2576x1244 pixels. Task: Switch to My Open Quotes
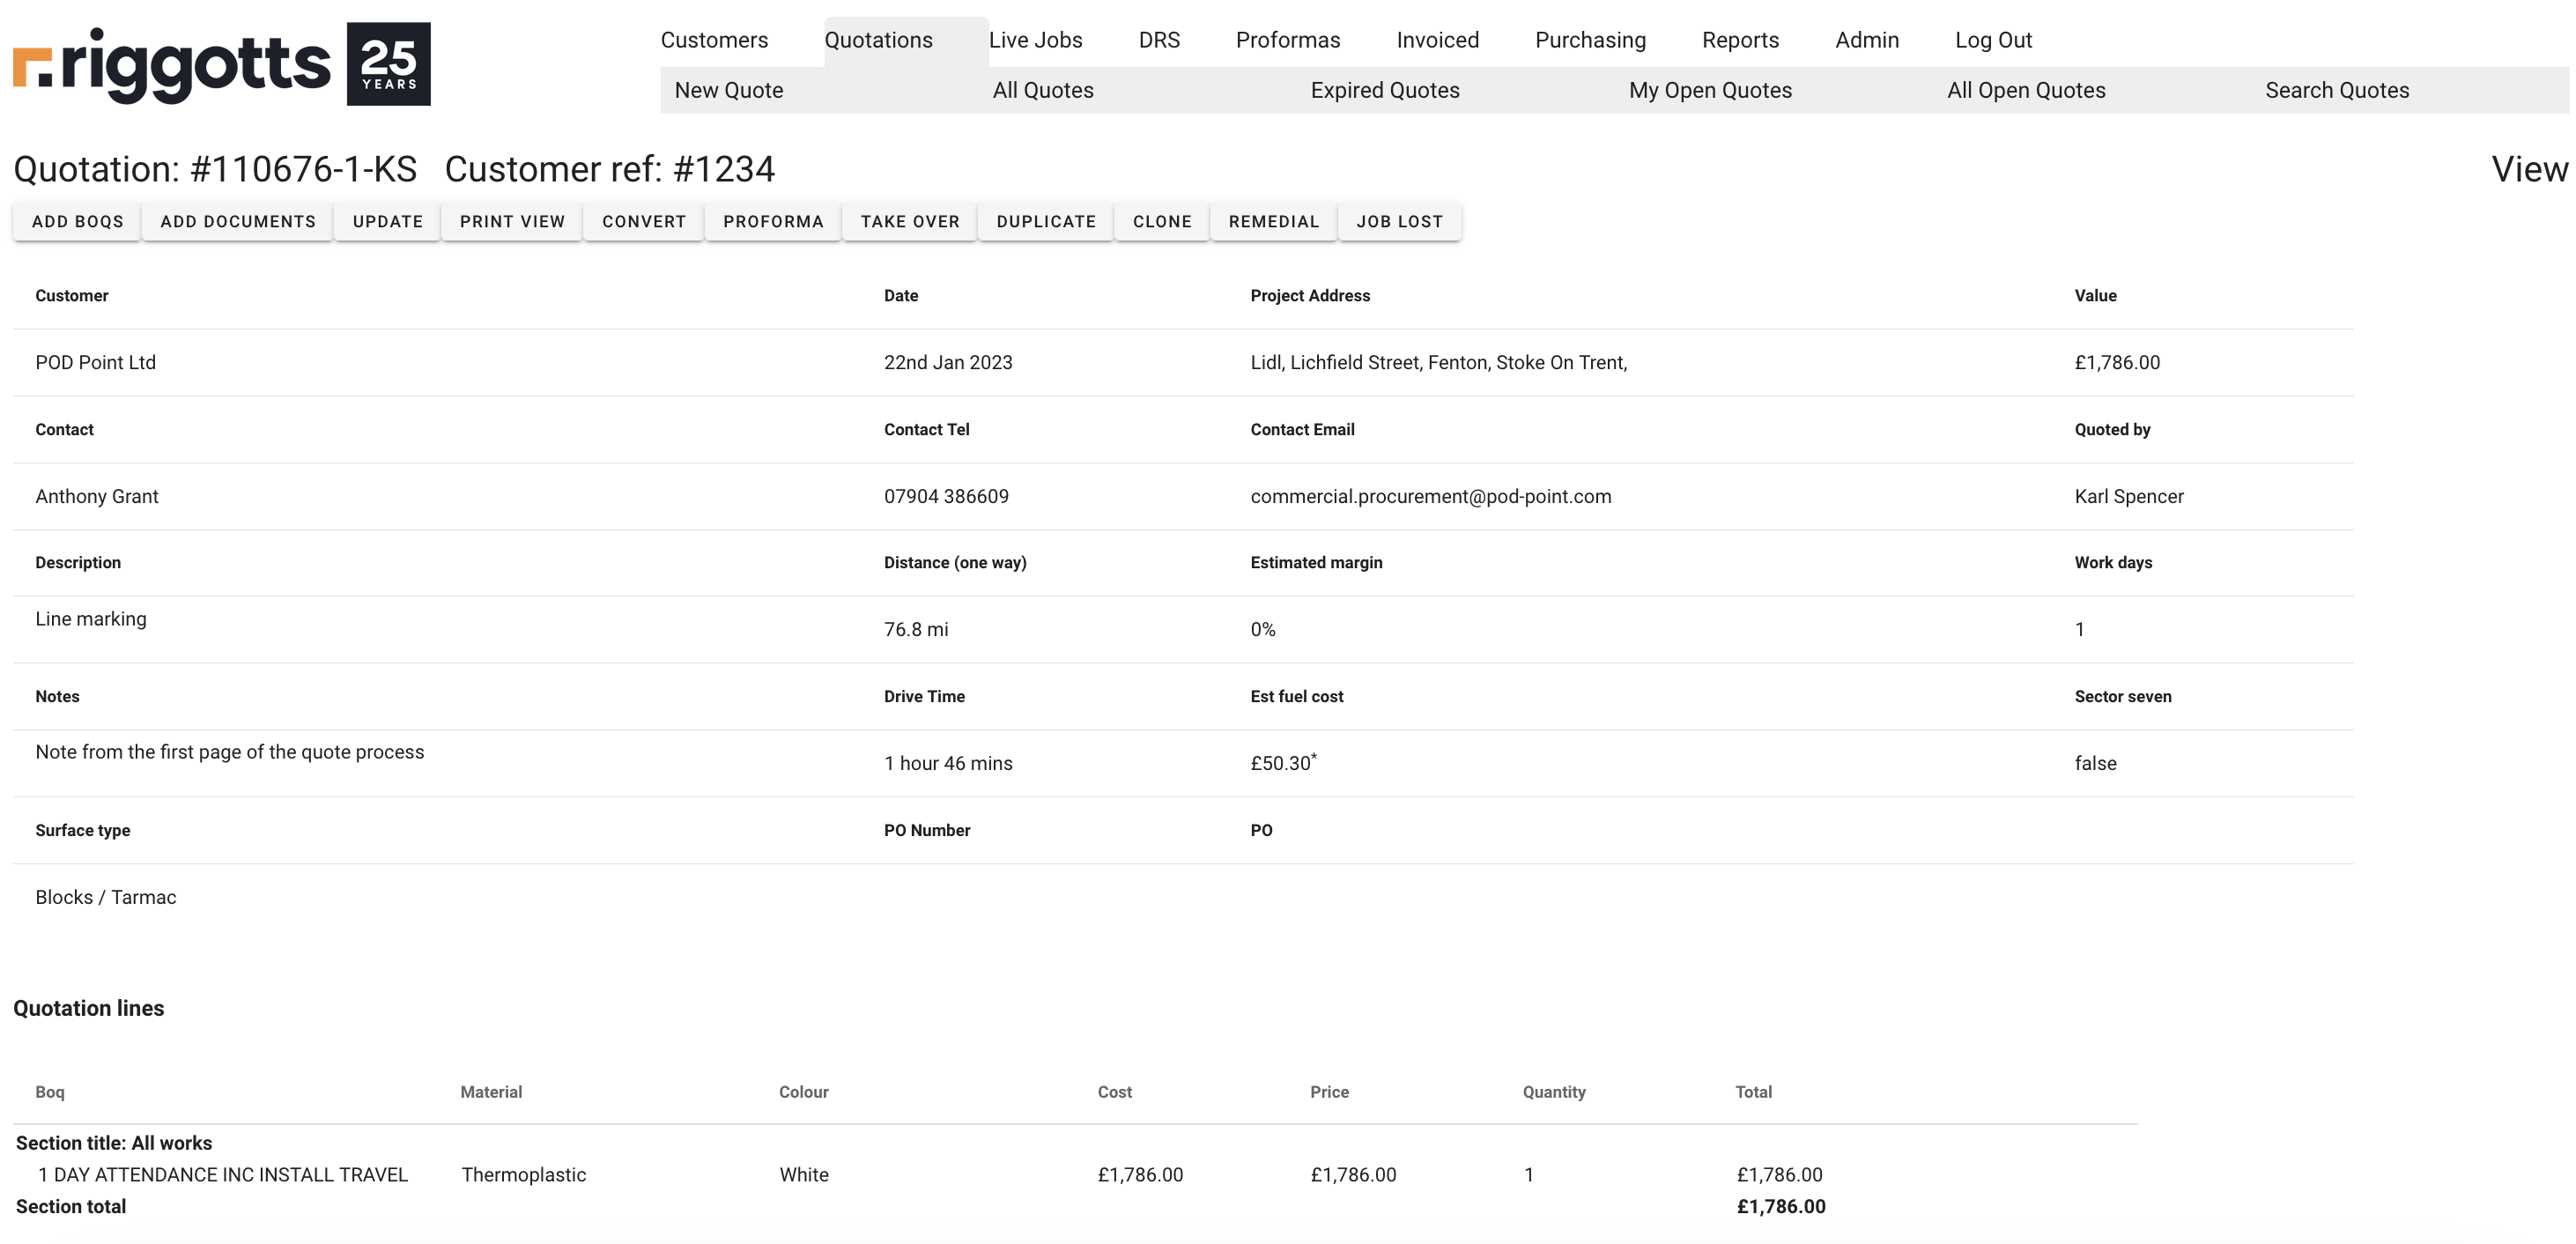(x=1709, y=90)
